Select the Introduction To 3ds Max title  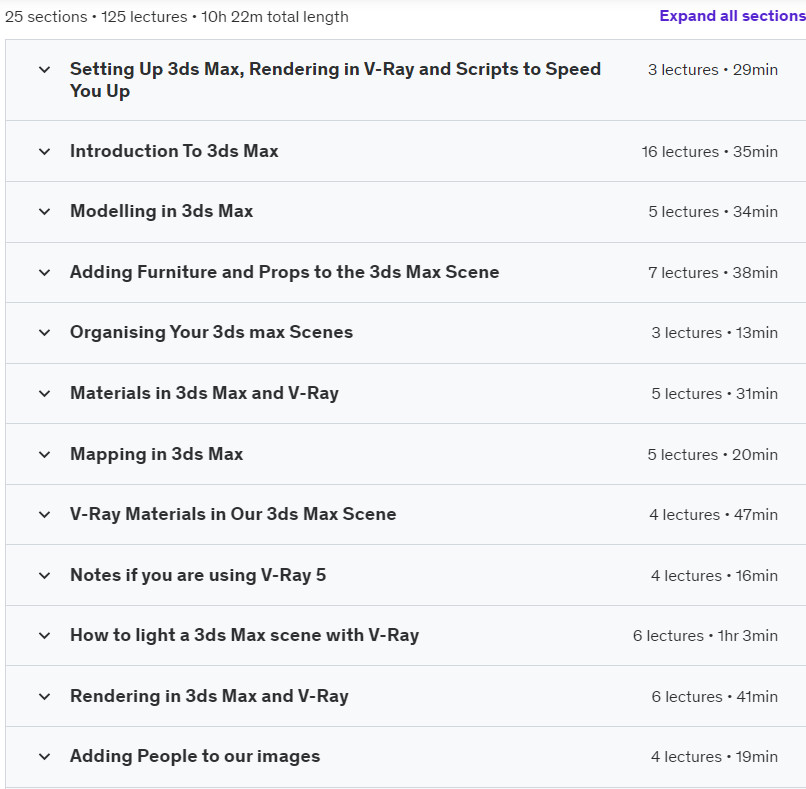174,151
